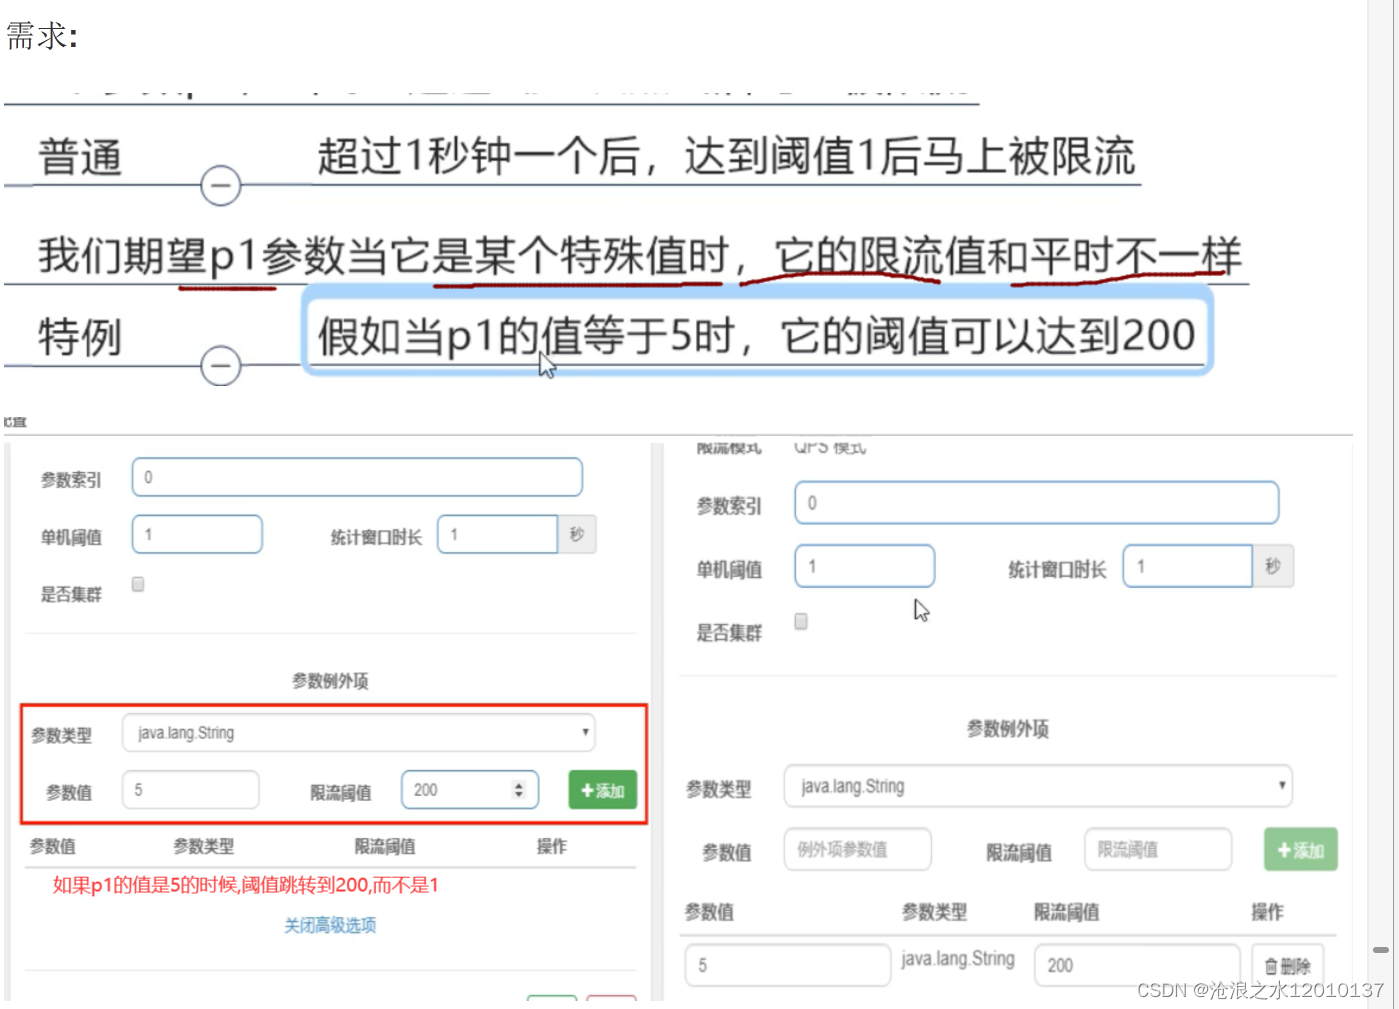Click 统计窗口时长 field in the red-boxed form

click(497, 534)
